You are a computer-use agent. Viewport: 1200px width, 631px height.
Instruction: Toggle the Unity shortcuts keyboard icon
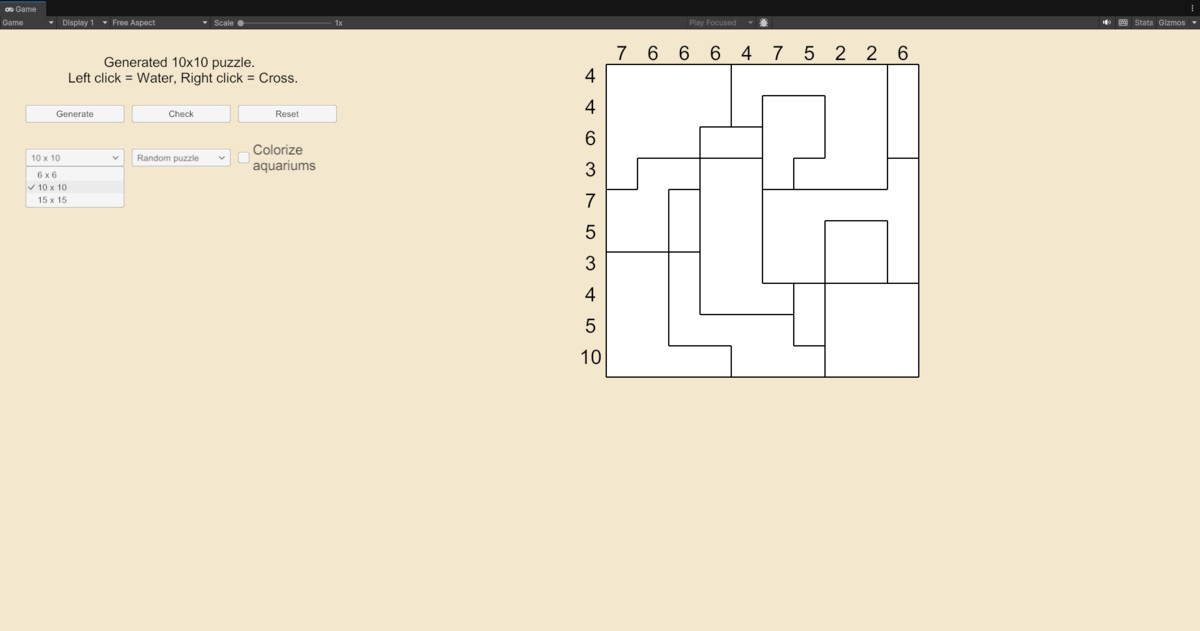tap(1123, 22)
